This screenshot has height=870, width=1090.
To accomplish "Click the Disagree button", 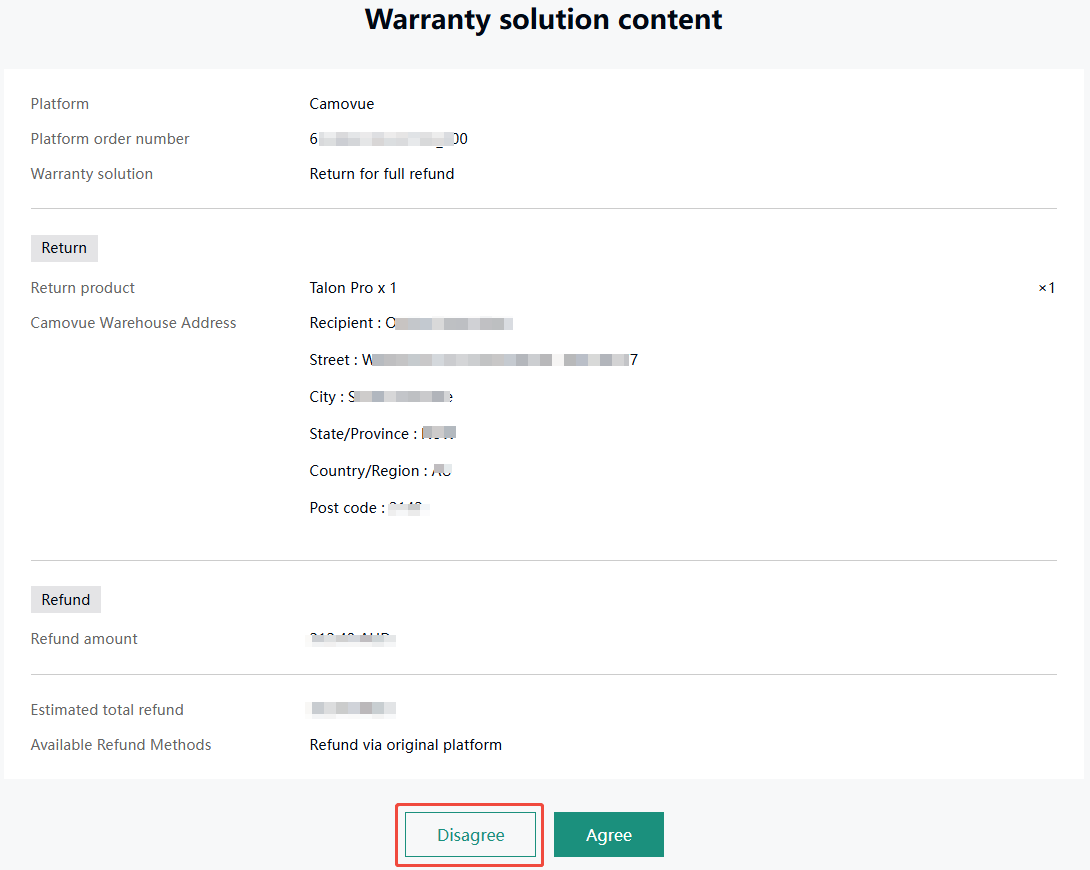I will click(x=470, y=835).
